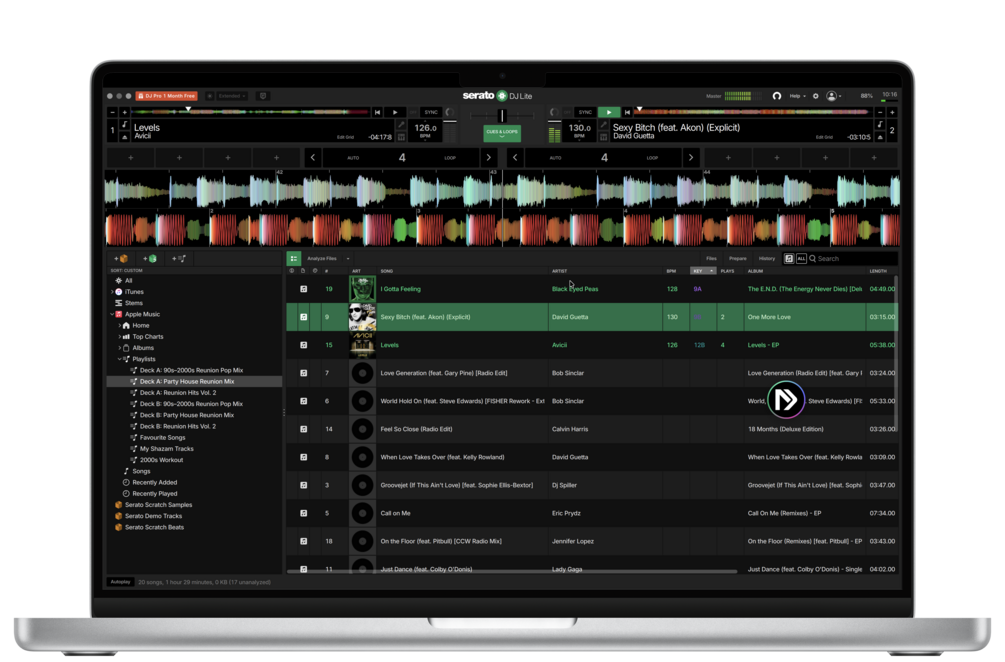Toggle the ALL search filter
This screenshot has width=1005, height=662.
click(801, 258)
